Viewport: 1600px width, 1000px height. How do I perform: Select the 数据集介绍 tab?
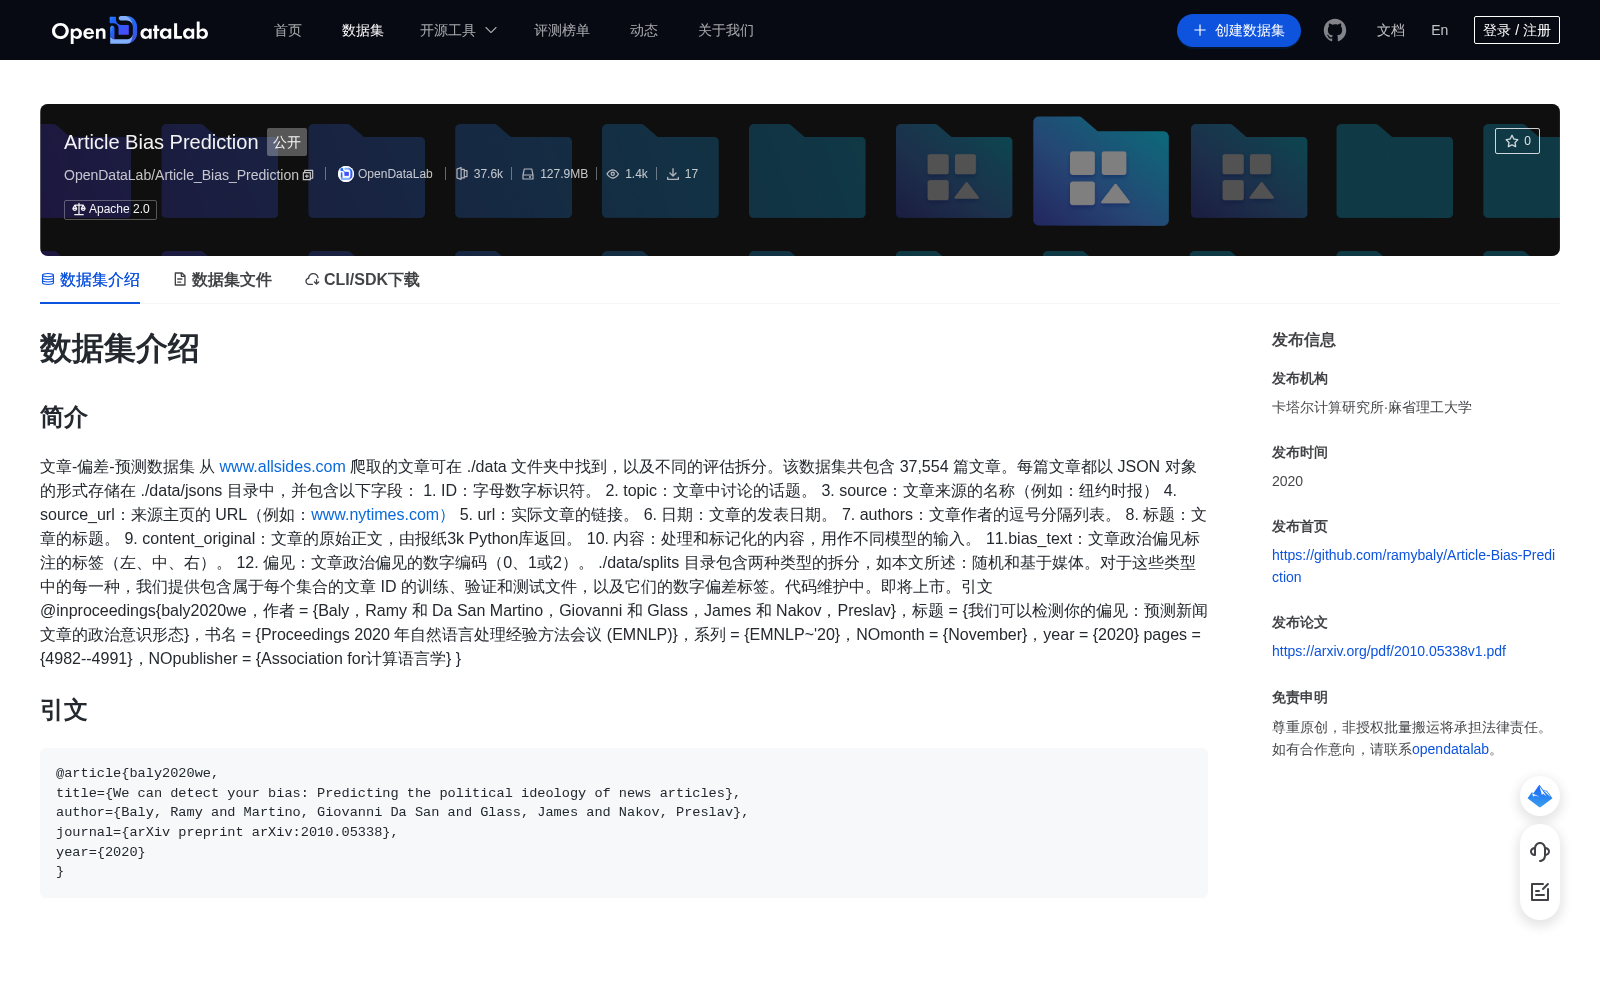coord(90,280)
